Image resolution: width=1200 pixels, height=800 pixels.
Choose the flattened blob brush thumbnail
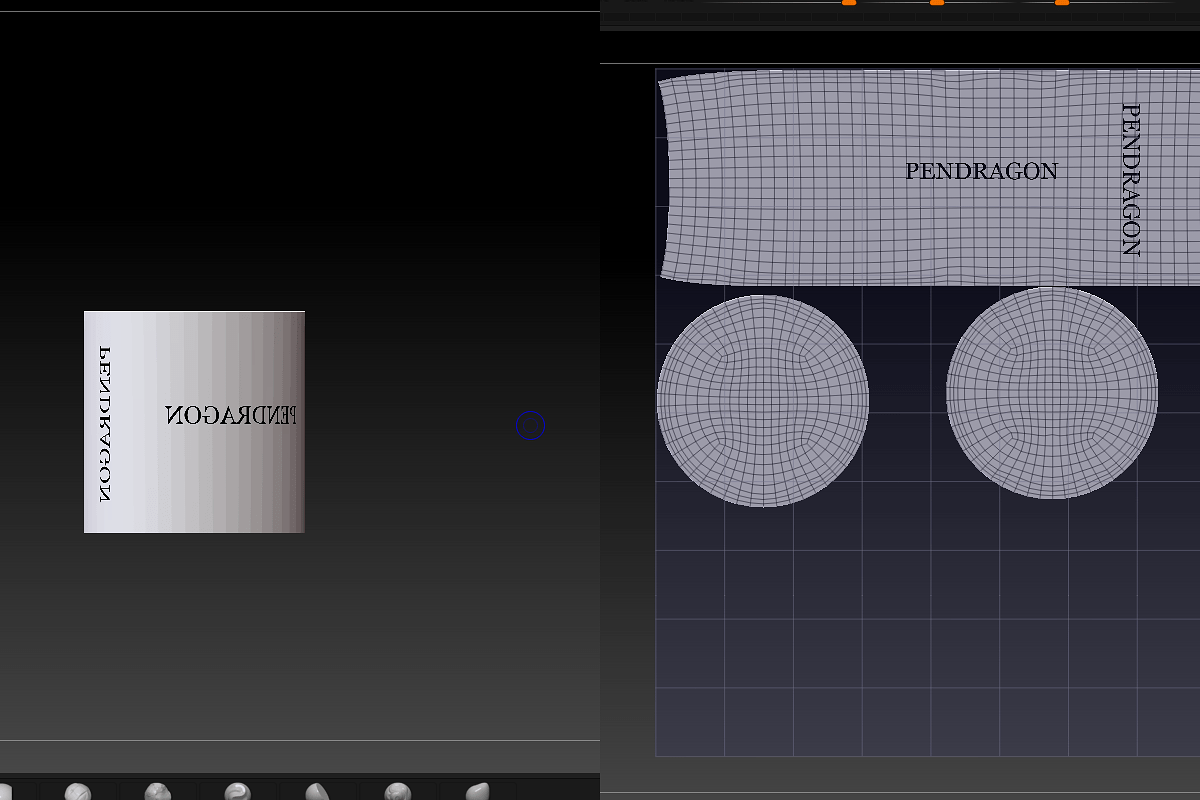click(x=478, y=791)
